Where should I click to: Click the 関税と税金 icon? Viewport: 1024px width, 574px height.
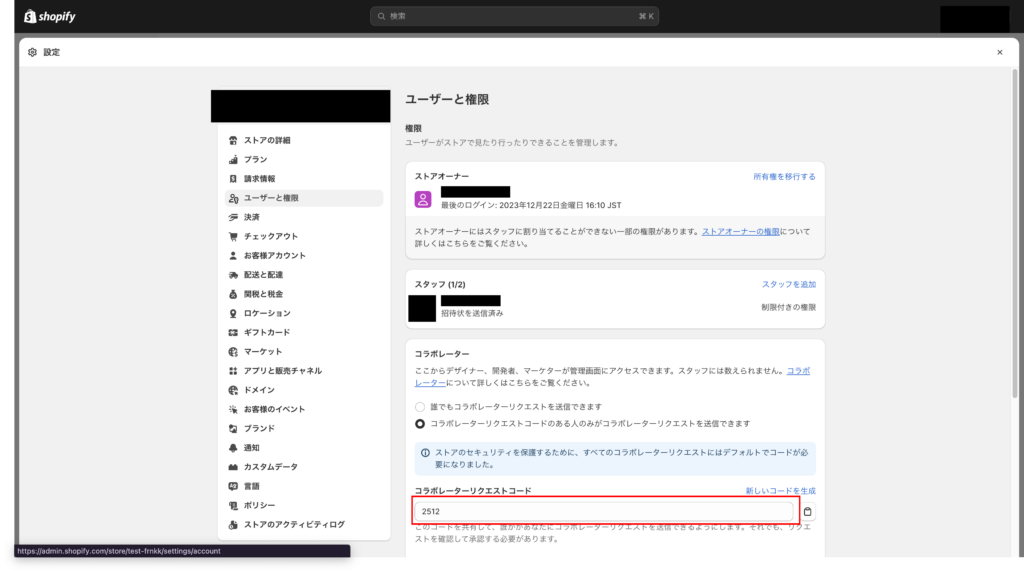coord(233,295)
